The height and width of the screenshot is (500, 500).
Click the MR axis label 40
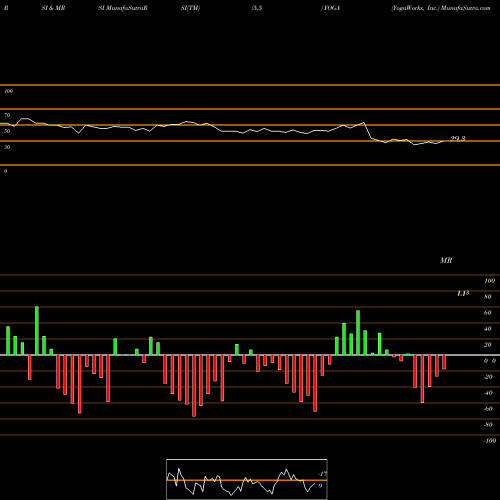pyautogui.click(x=488, y=329)
